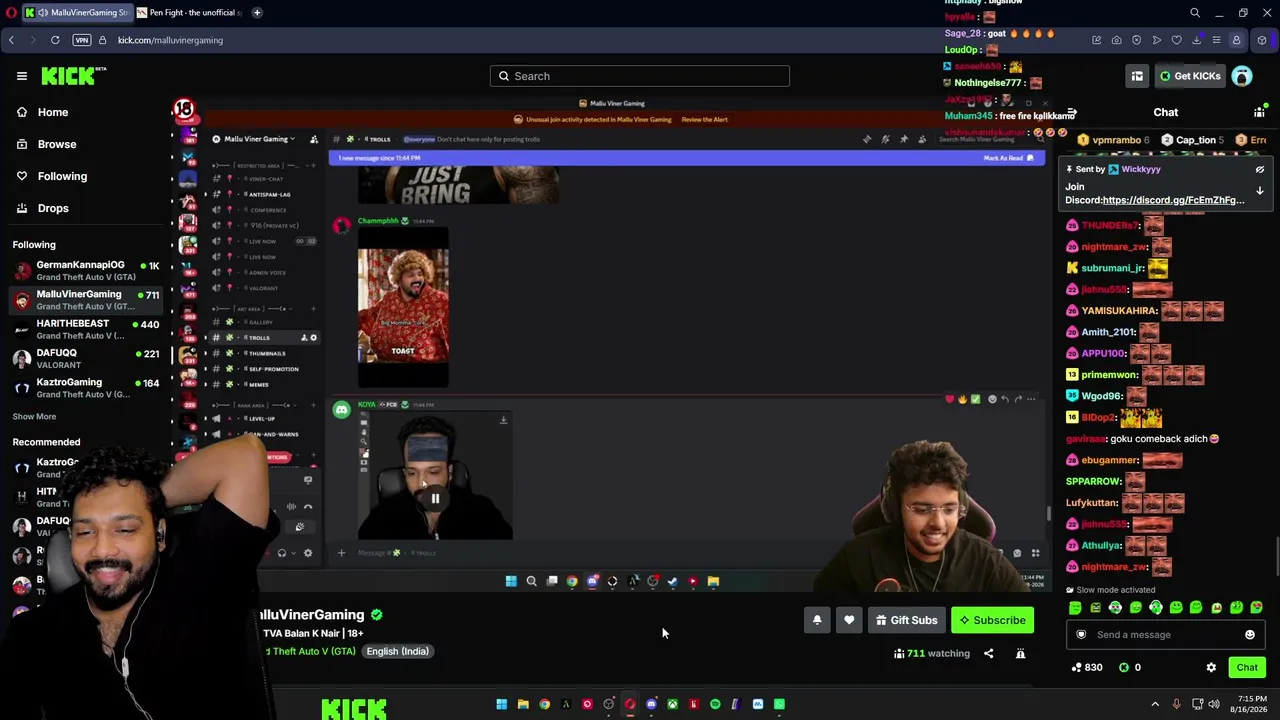
Task: Show hidden system tray icons
Action: click(x=1155, y=704)
